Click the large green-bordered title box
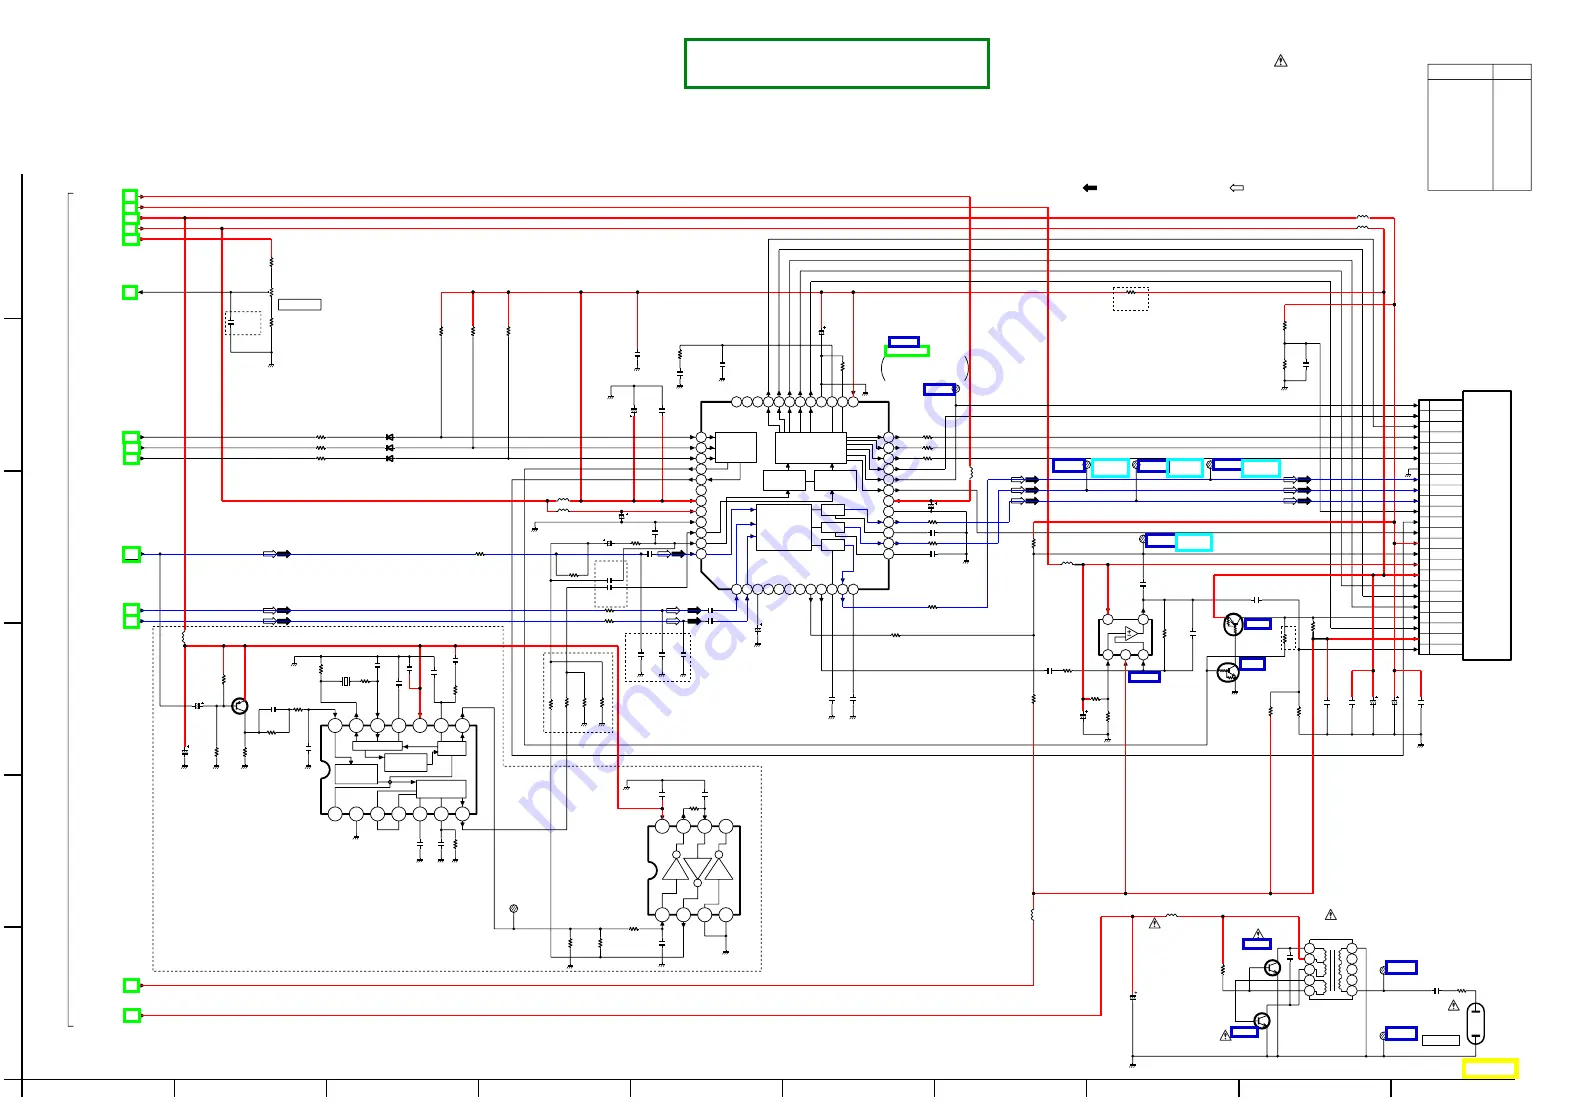1574x1106 pixels. pyautogui.click(x=837, y=64)
